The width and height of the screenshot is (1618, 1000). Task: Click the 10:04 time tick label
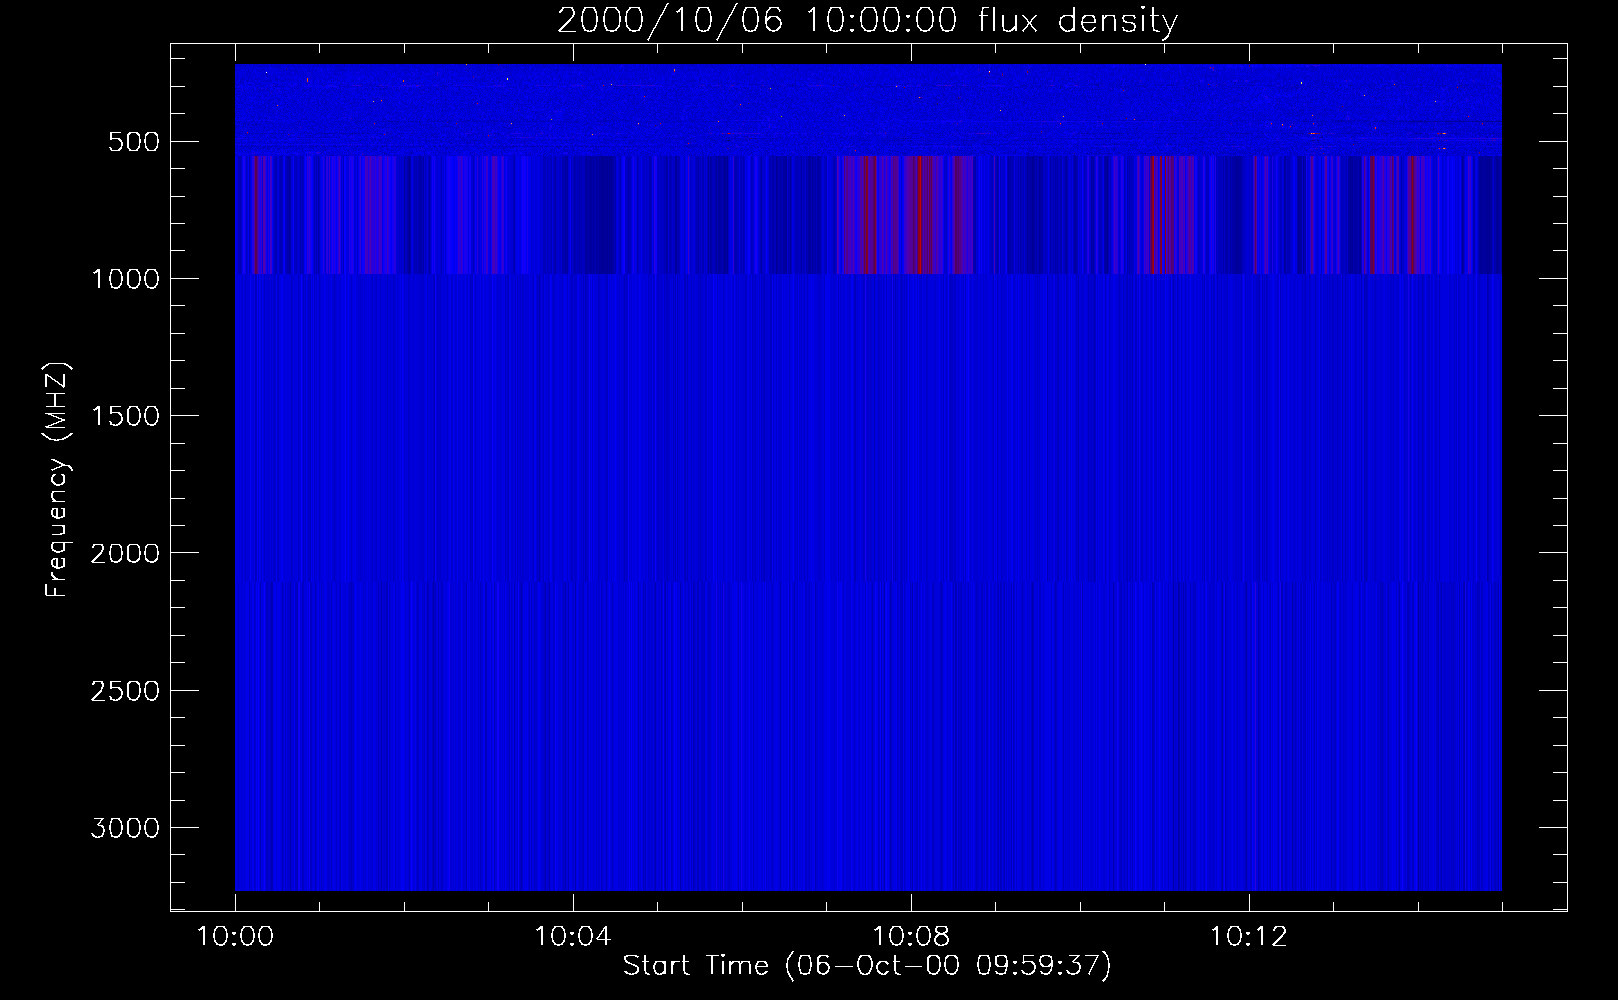[x=573, y=936]
